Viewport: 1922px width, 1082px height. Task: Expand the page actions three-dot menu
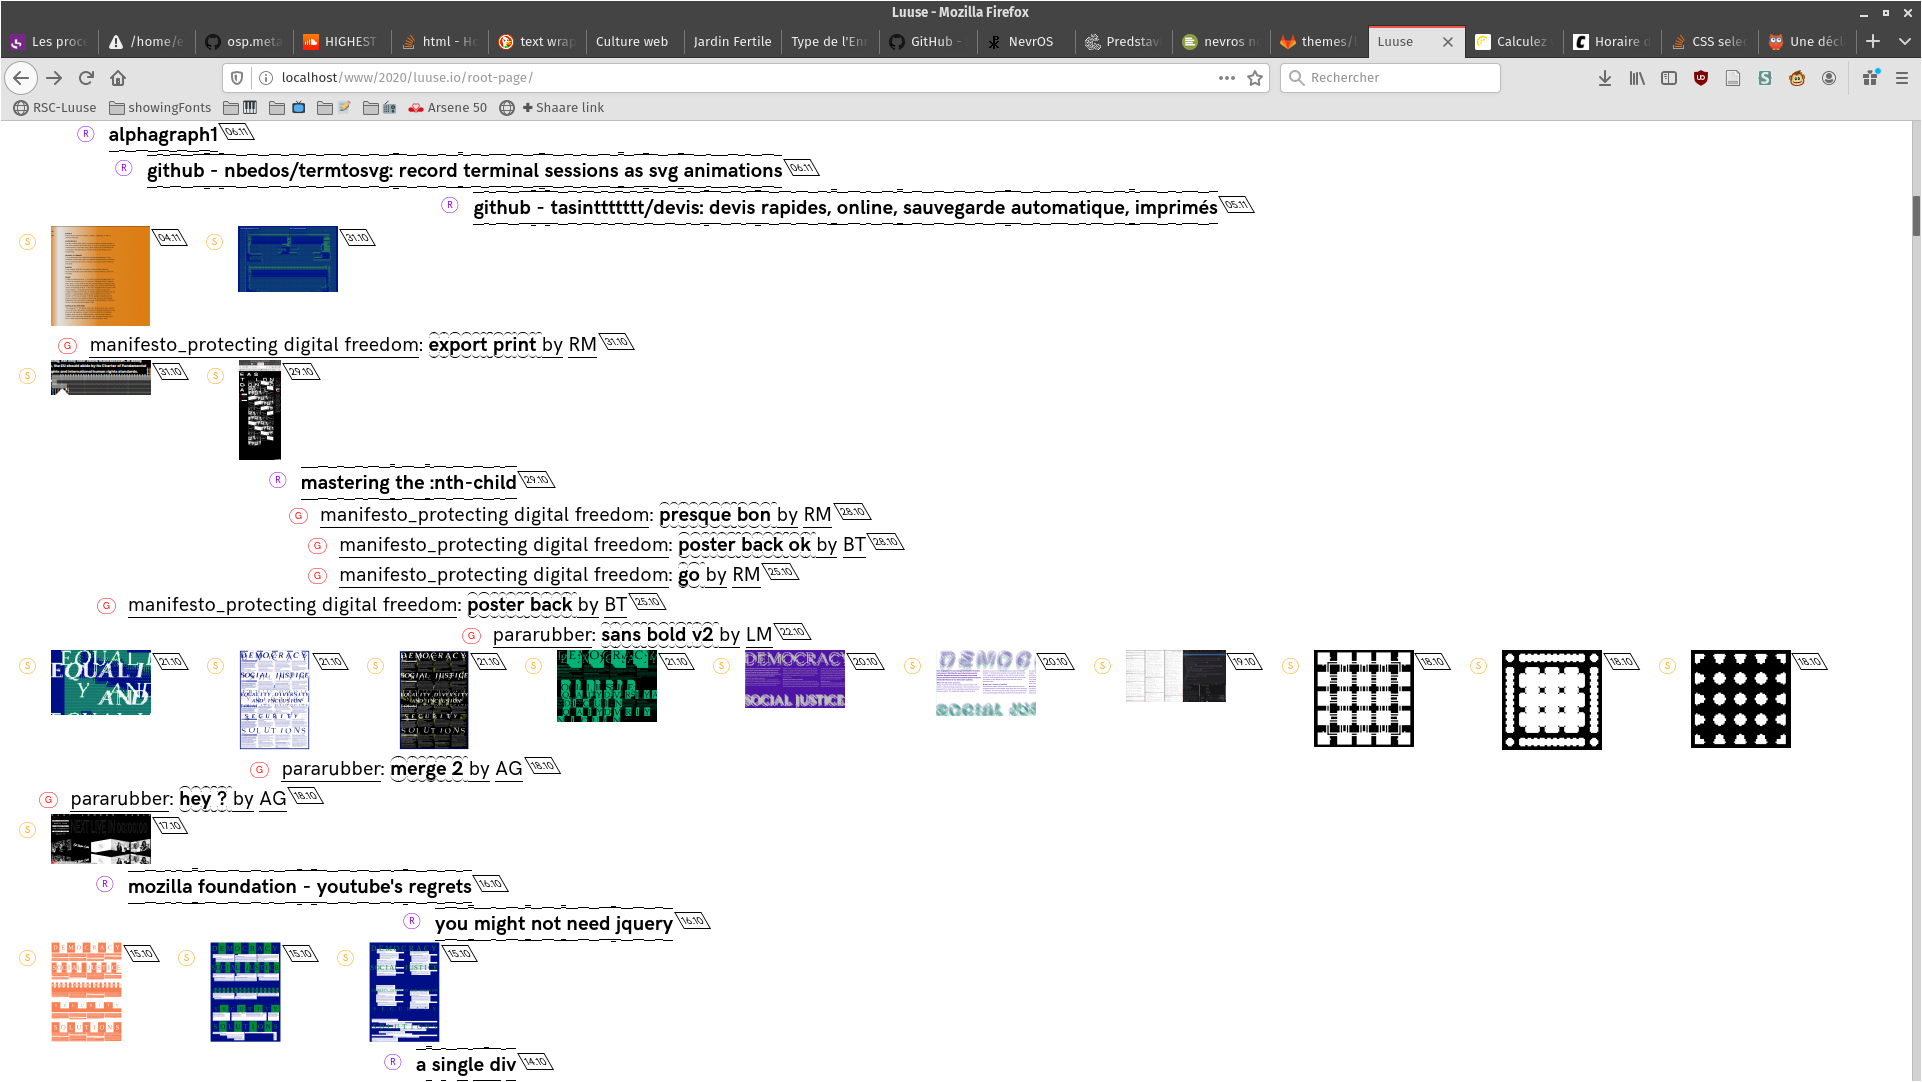pos(1226,78)
